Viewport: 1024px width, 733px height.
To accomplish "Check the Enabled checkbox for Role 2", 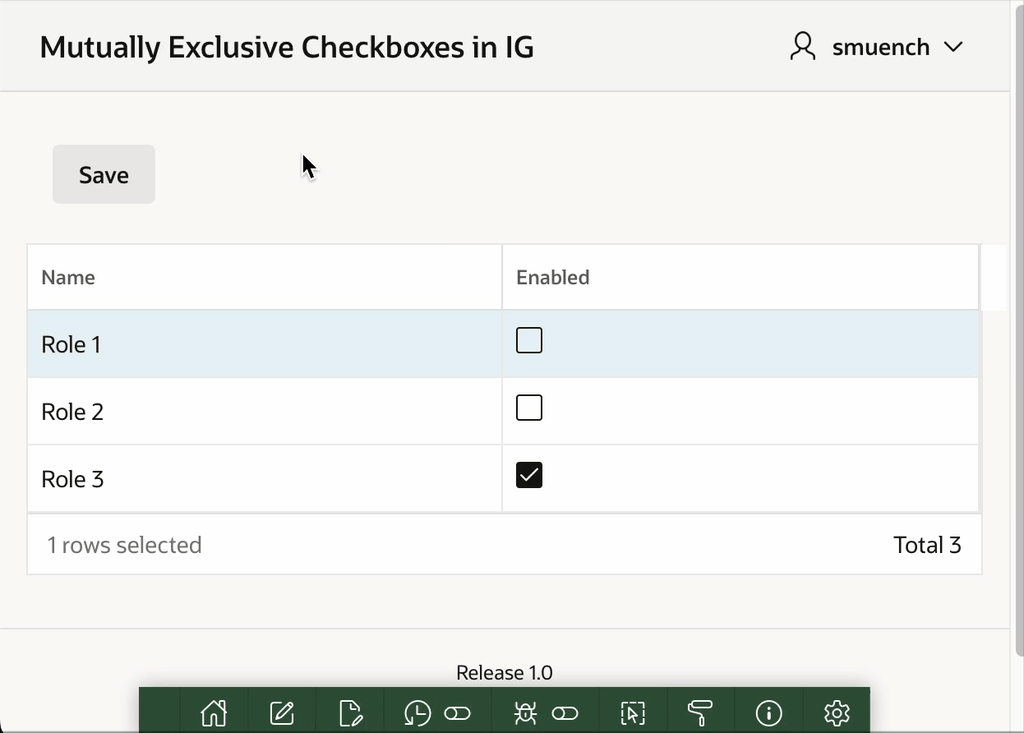I will point(529,408).
